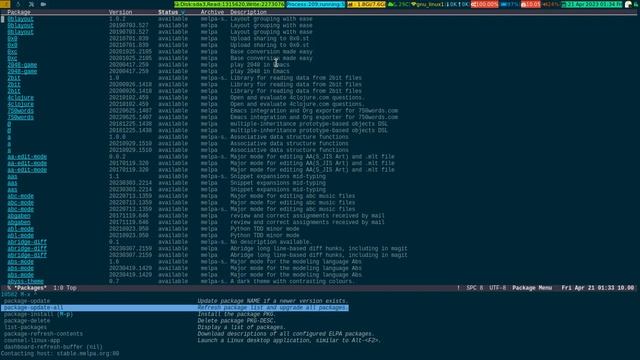Screen dimensions: 640x360
Task: Click the green date and time block
Action: 591,4
